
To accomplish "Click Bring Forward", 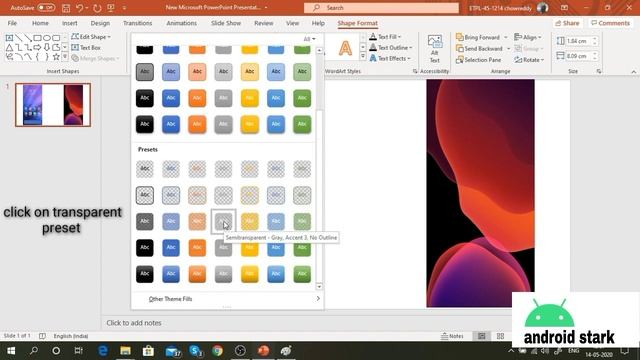I will (478, 37).
